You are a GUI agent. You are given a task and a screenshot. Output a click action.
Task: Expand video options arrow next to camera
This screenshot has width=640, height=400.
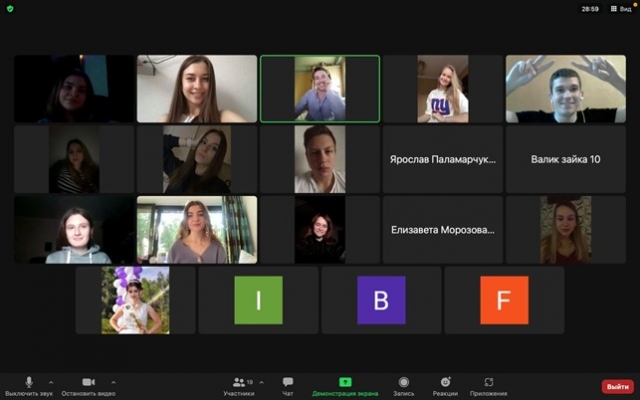point(113,382)
